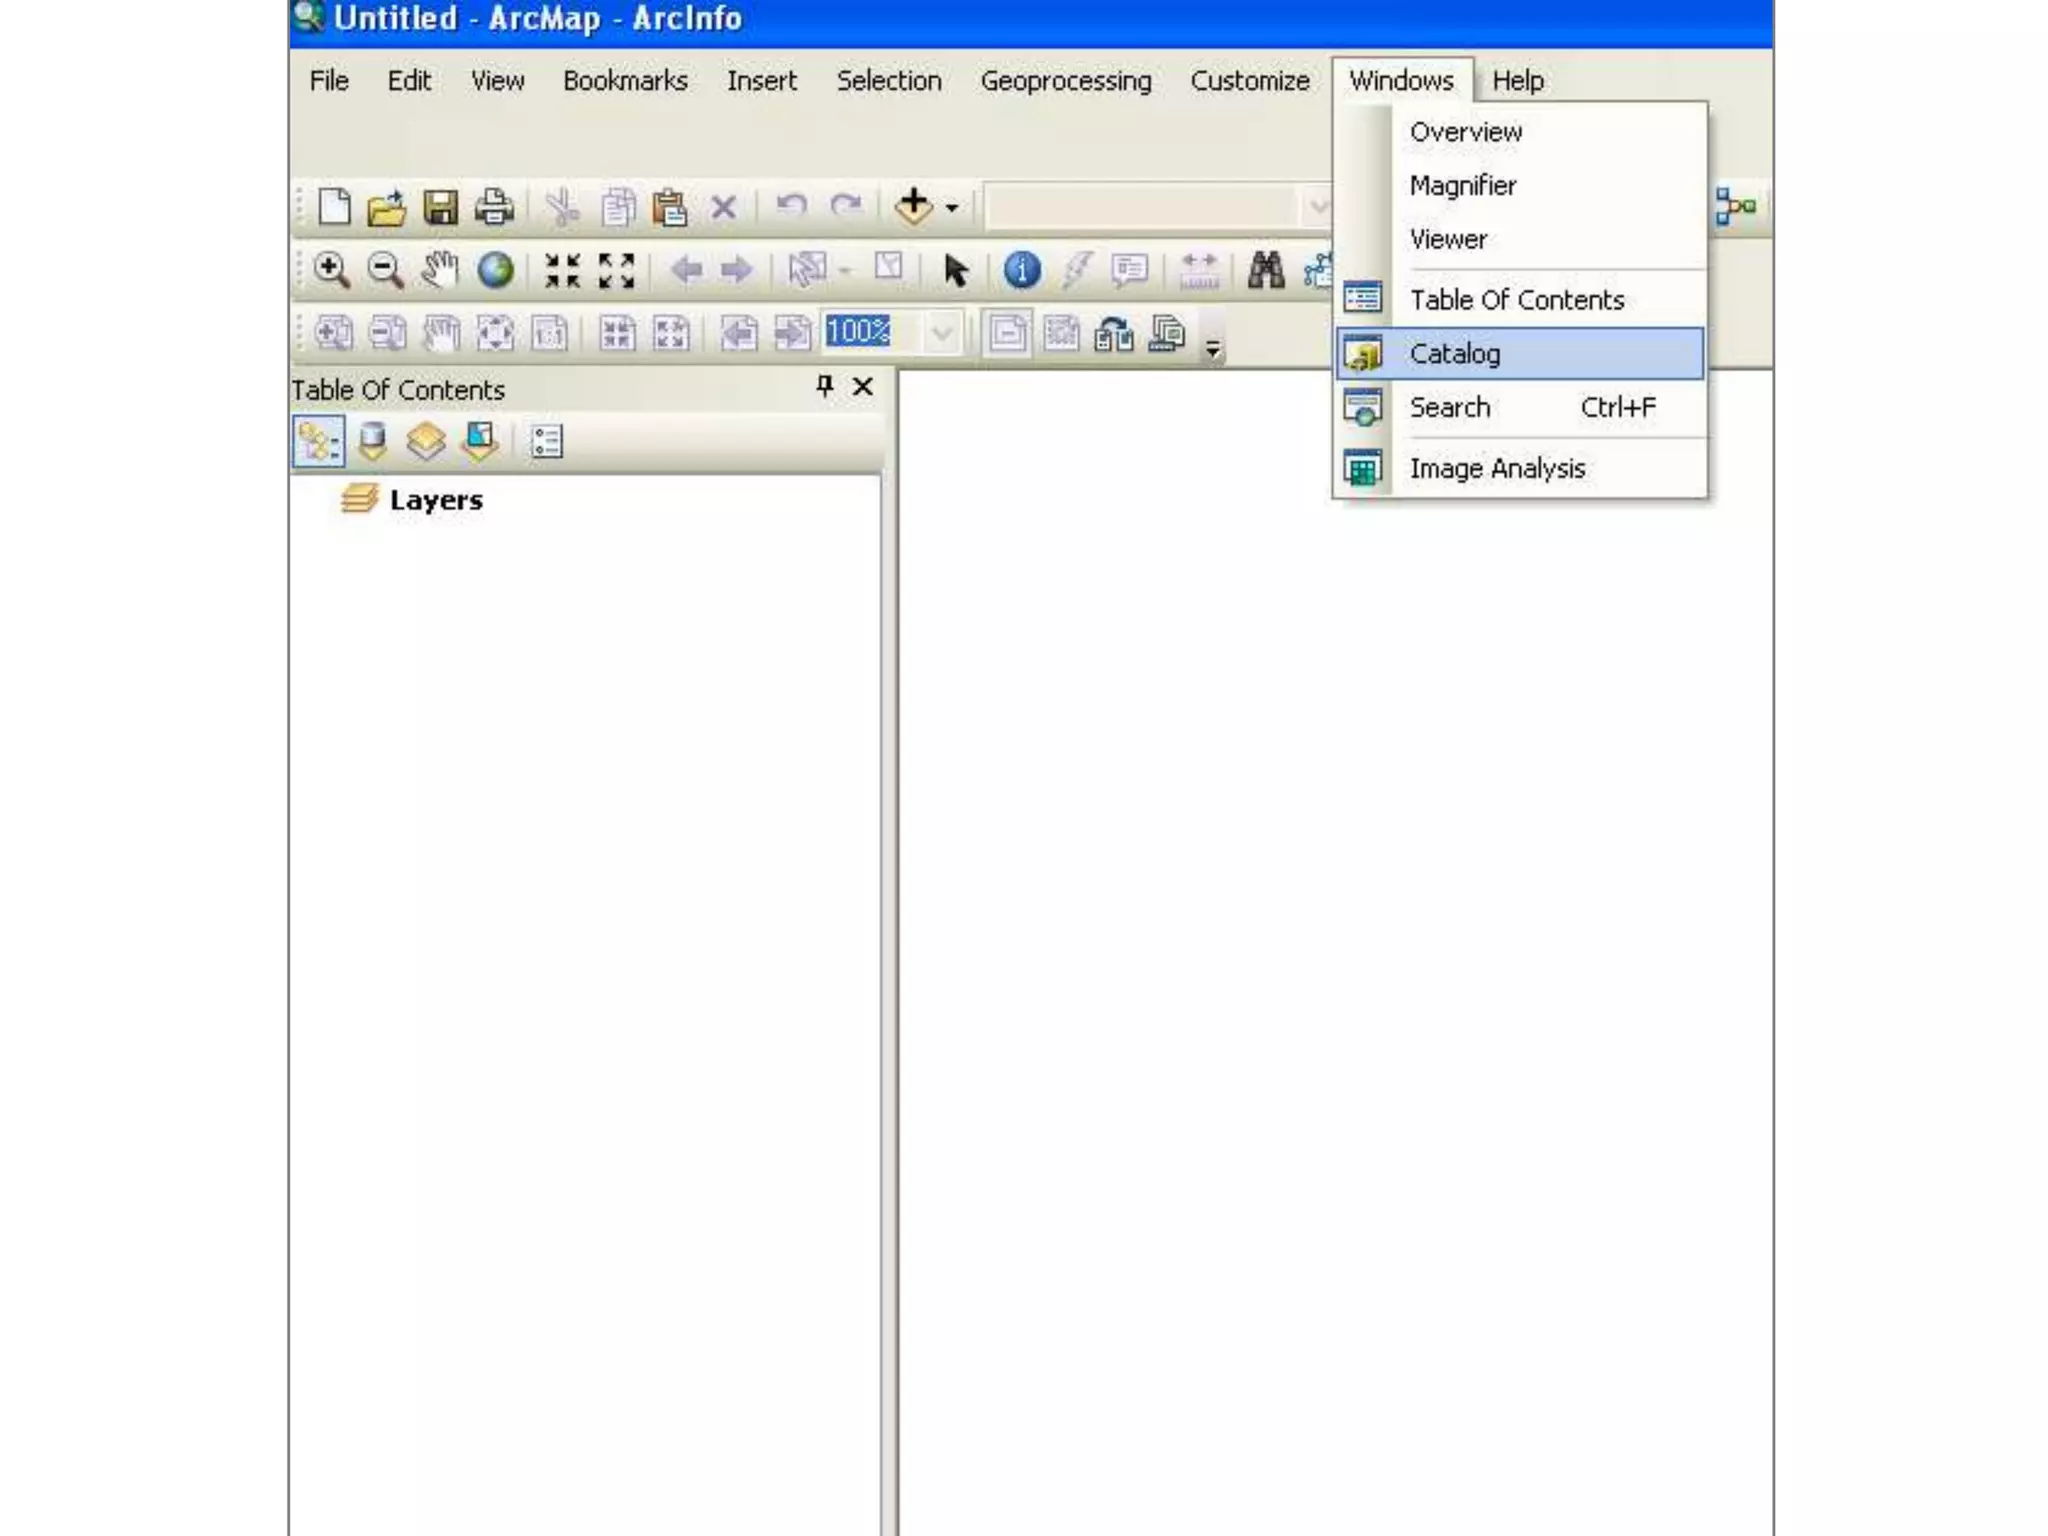This screenshot has width=2048, height=1536.
Task: Open the Find binoculars tool
Action: pyautogui.click(x=1266, y=270)
